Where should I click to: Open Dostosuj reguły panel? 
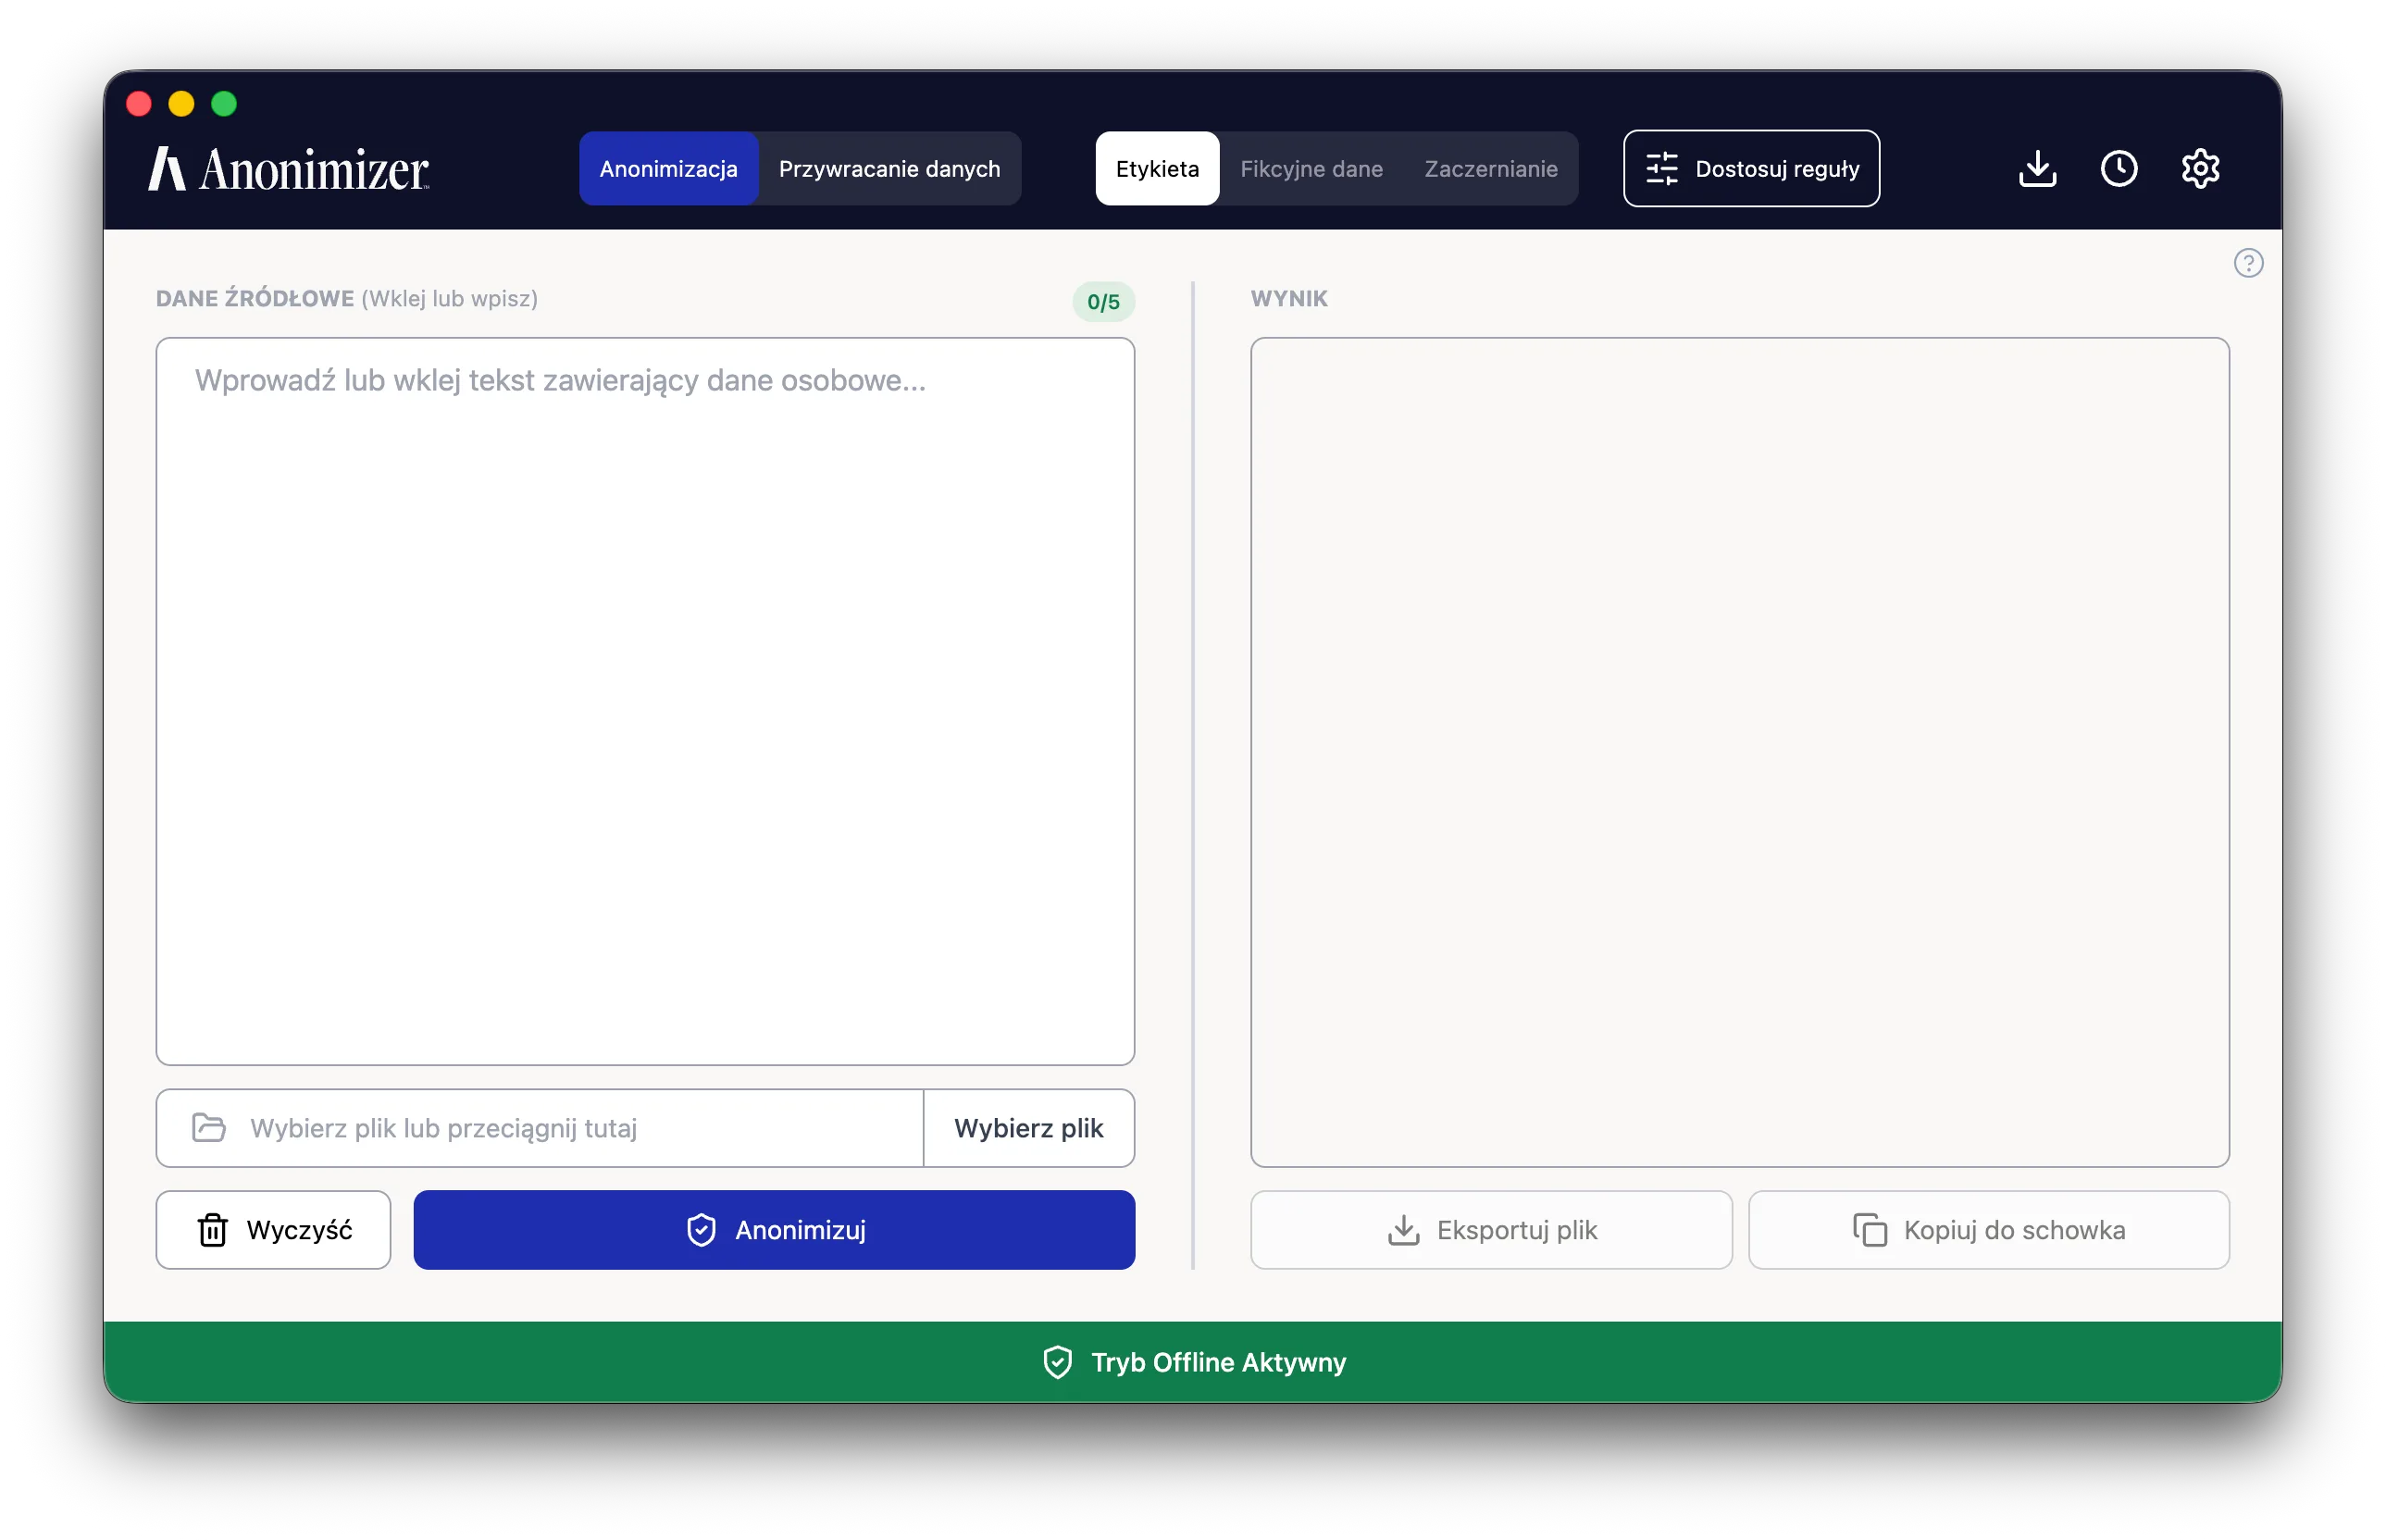[x=1751, y=169]
